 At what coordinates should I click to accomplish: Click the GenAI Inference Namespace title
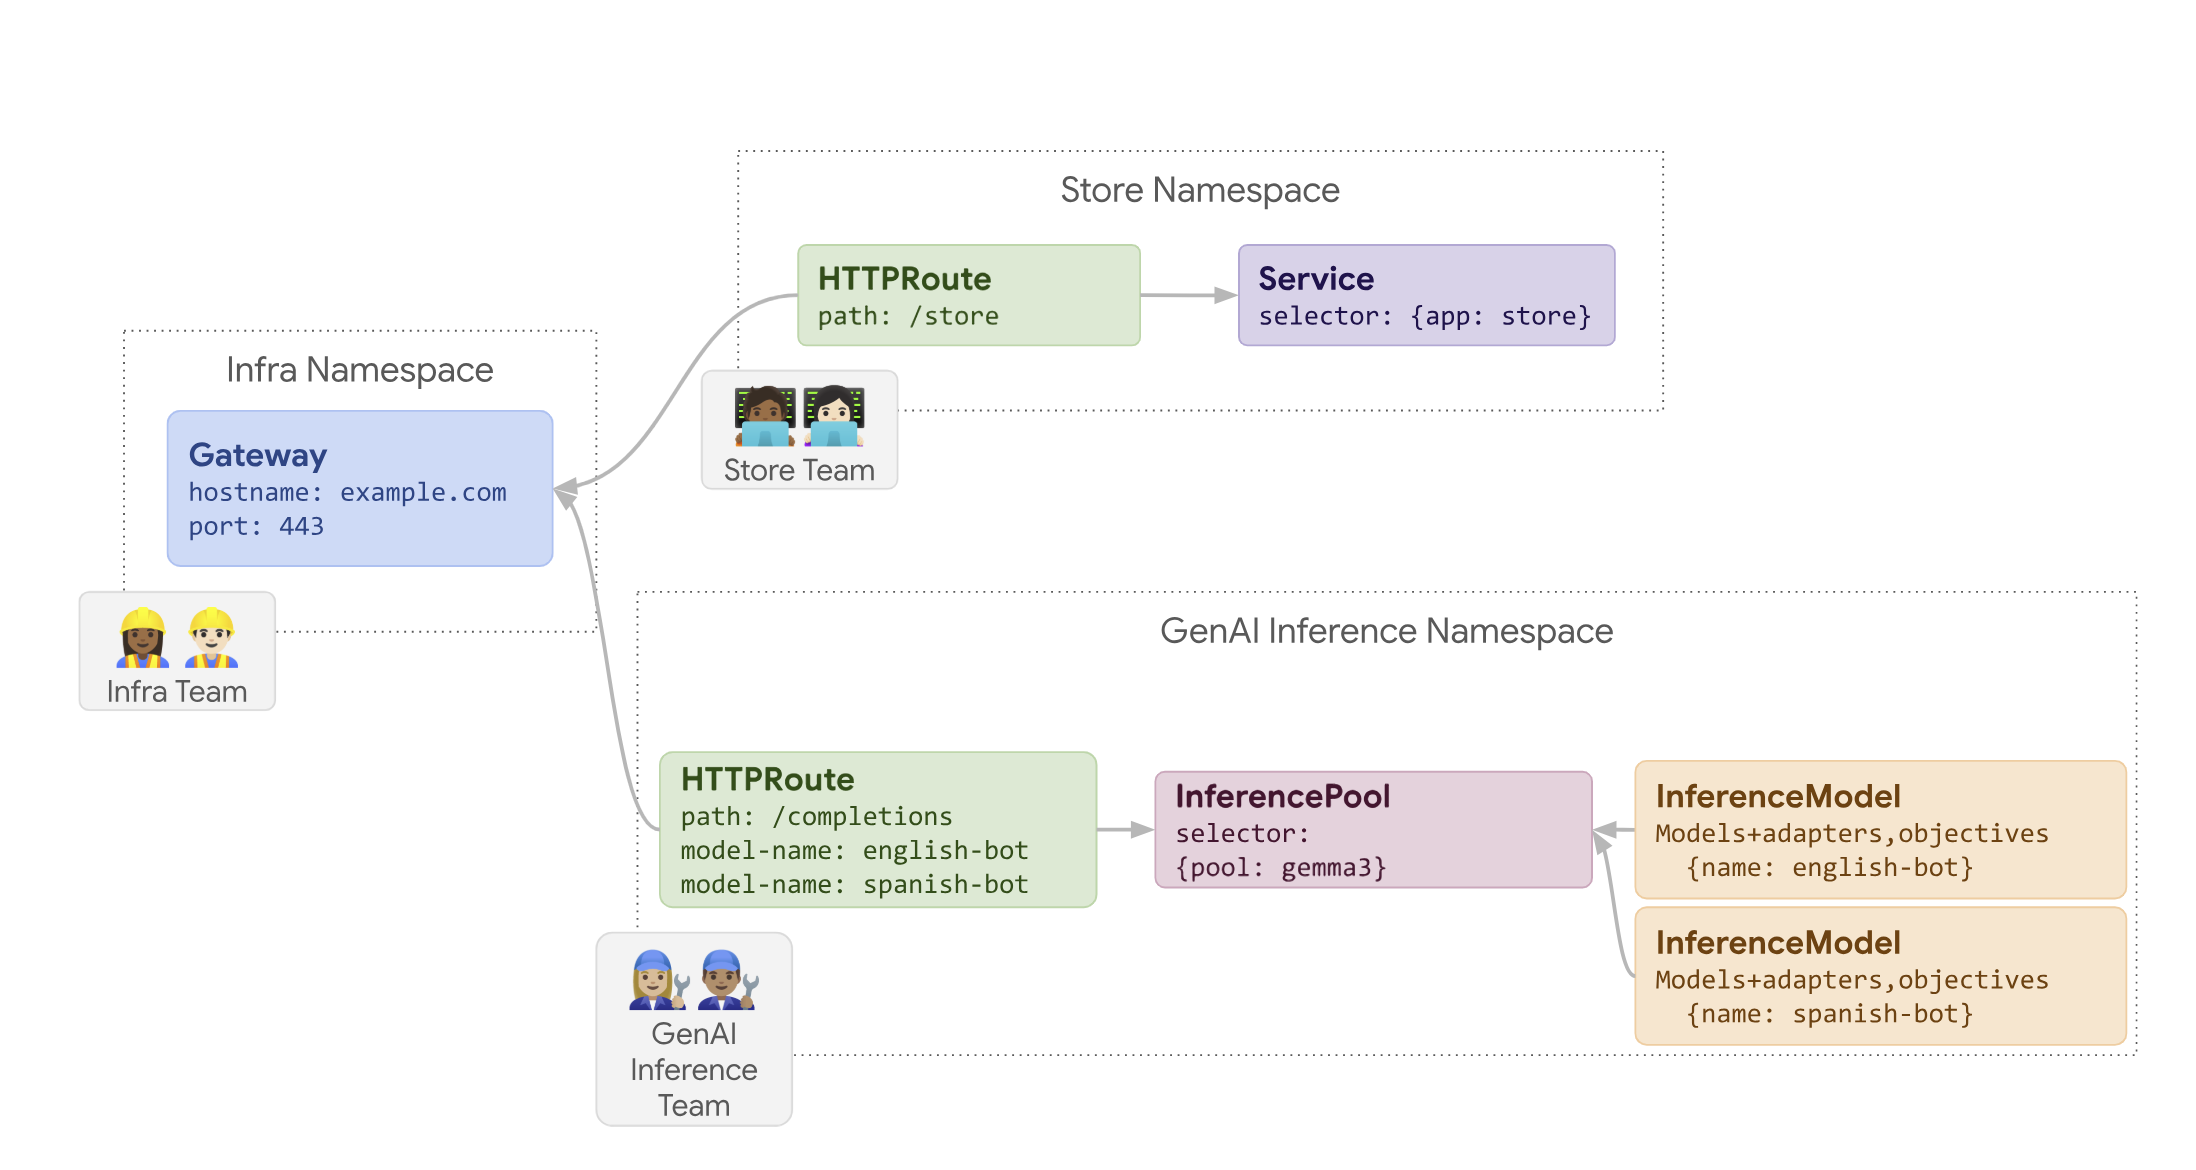[x=1385, y=631]
